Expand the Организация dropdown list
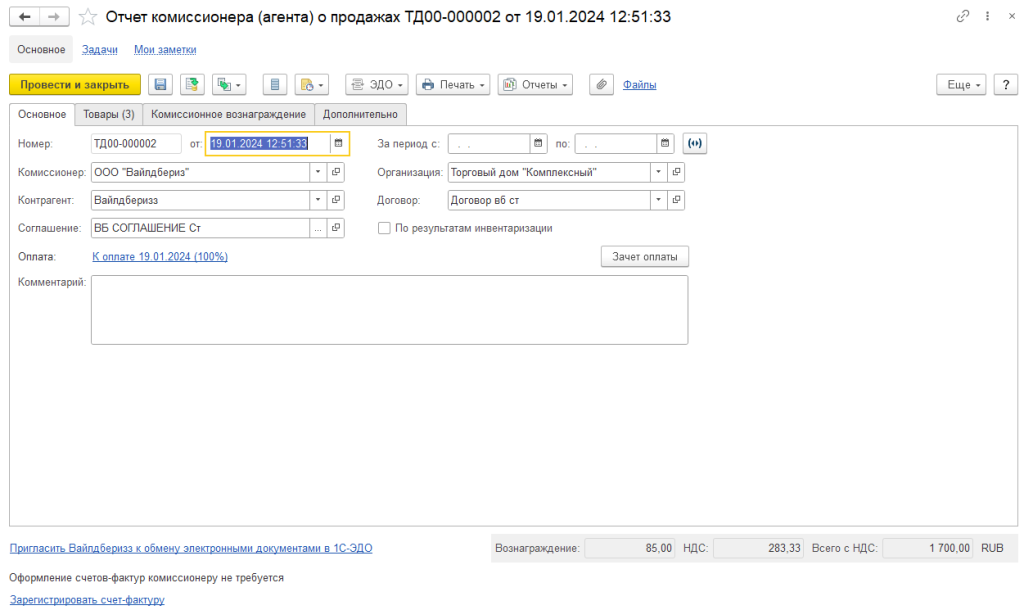This screenshot has height=610, width=1024. click(x=658, y=172)
